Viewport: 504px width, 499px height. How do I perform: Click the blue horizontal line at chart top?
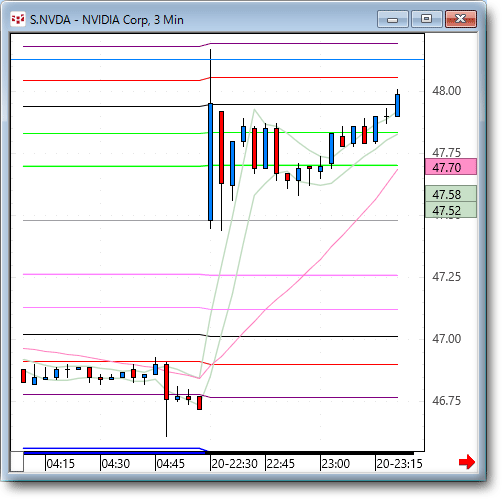pyautogui.click(x=217, y=60)
